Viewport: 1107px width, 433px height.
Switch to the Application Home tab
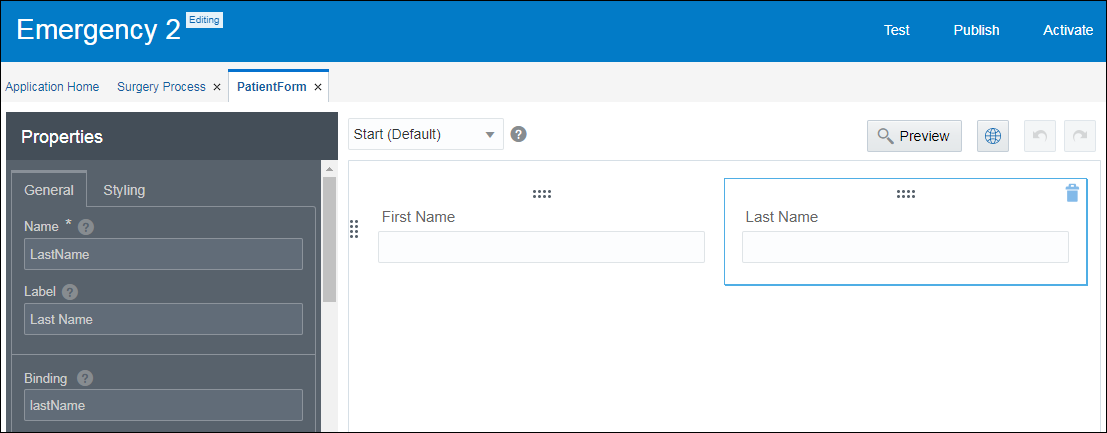click(52, 87)
